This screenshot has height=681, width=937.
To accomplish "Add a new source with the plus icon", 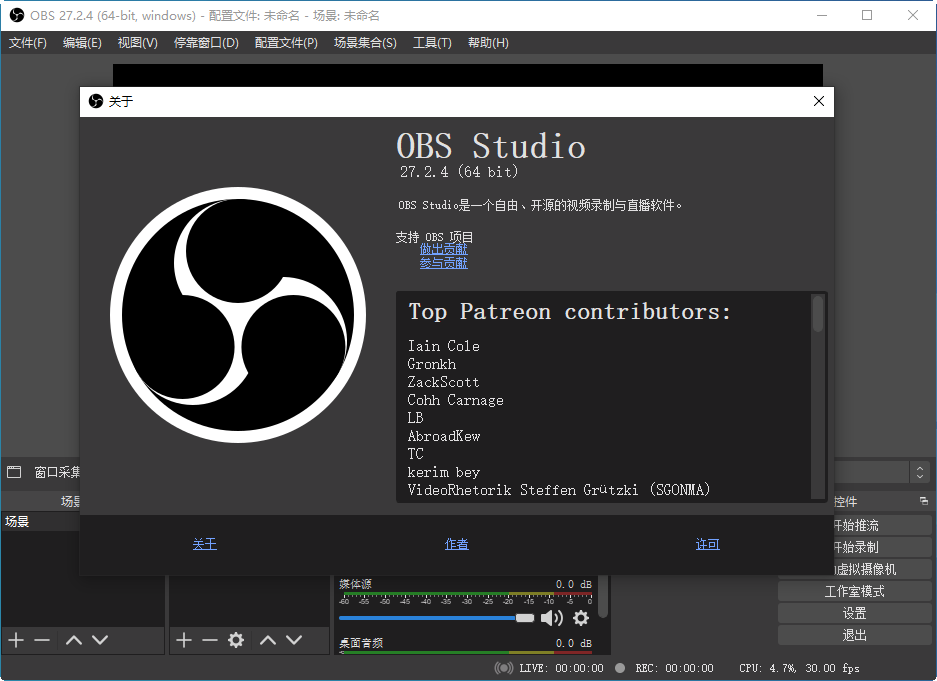I will point(184,640).
